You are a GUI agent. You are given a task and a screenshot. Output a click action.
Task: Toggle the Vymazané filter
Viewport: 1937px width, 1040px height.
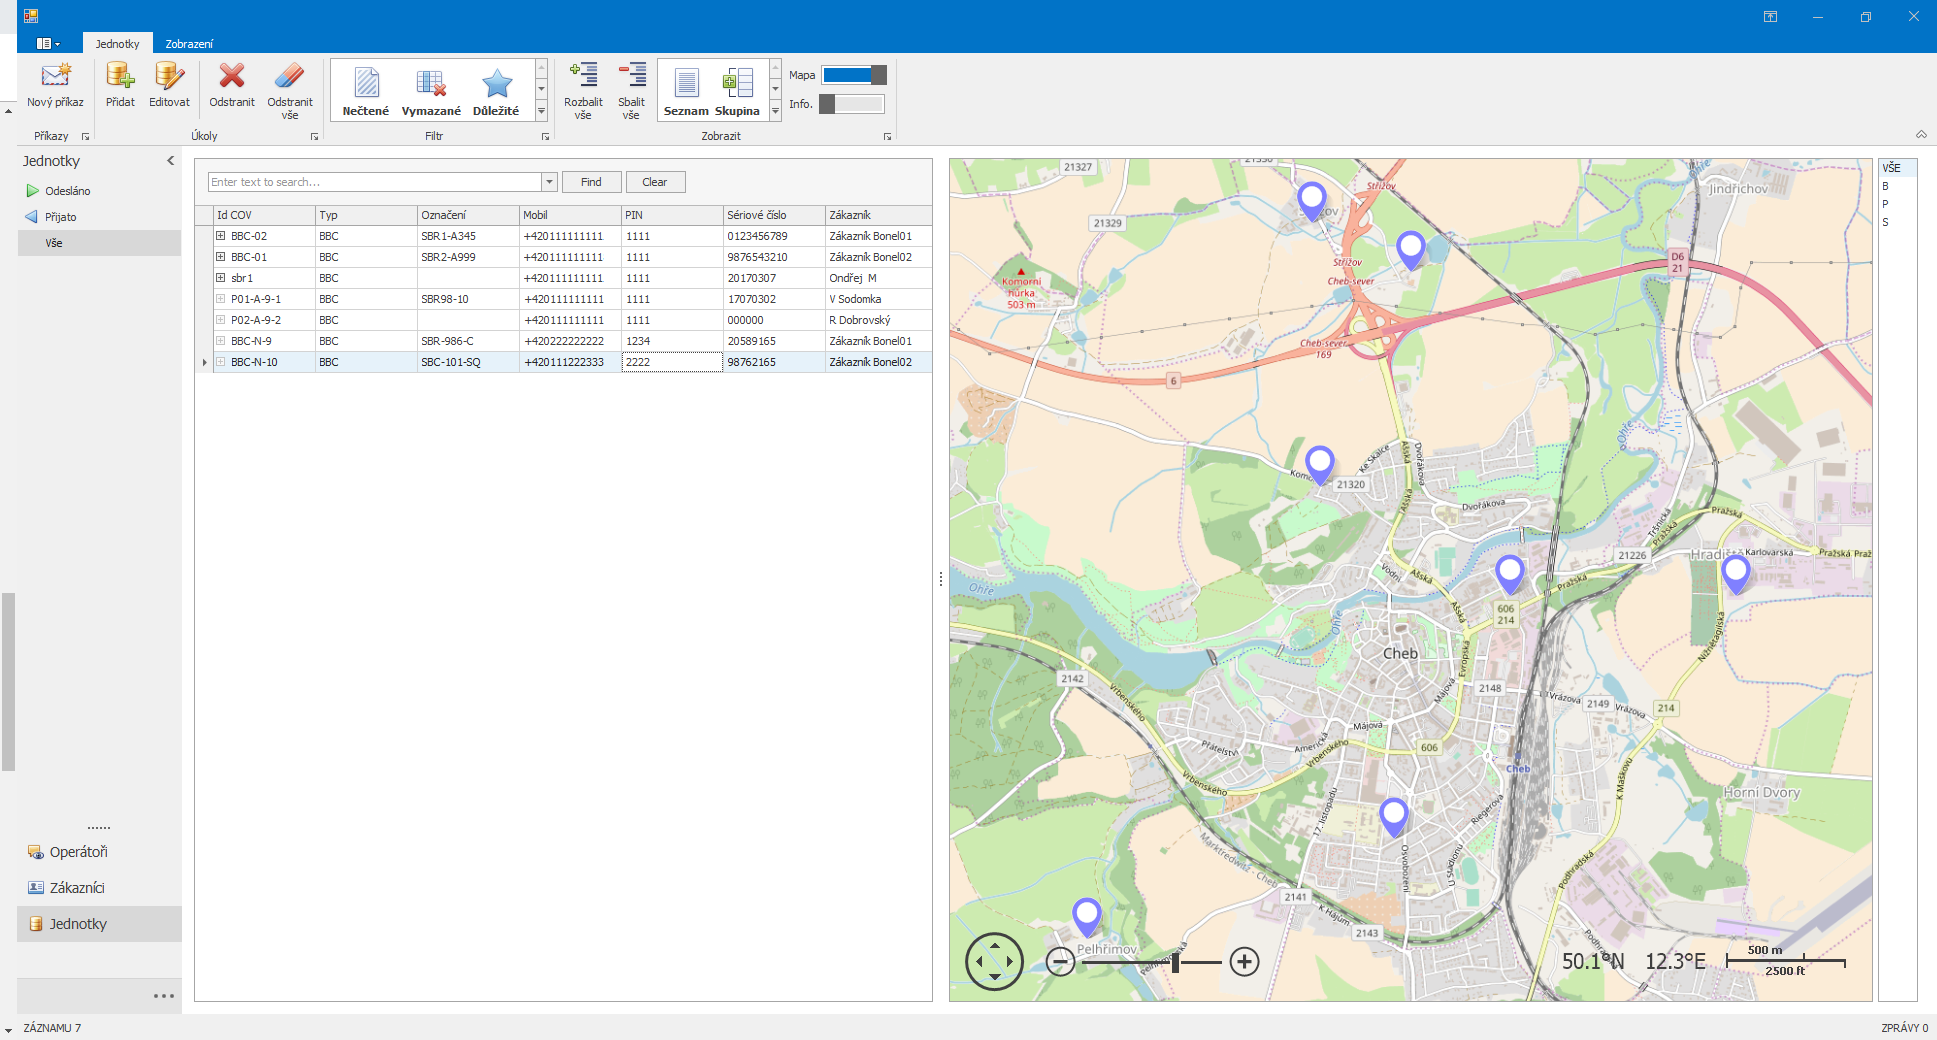click(x=431, y=90)
